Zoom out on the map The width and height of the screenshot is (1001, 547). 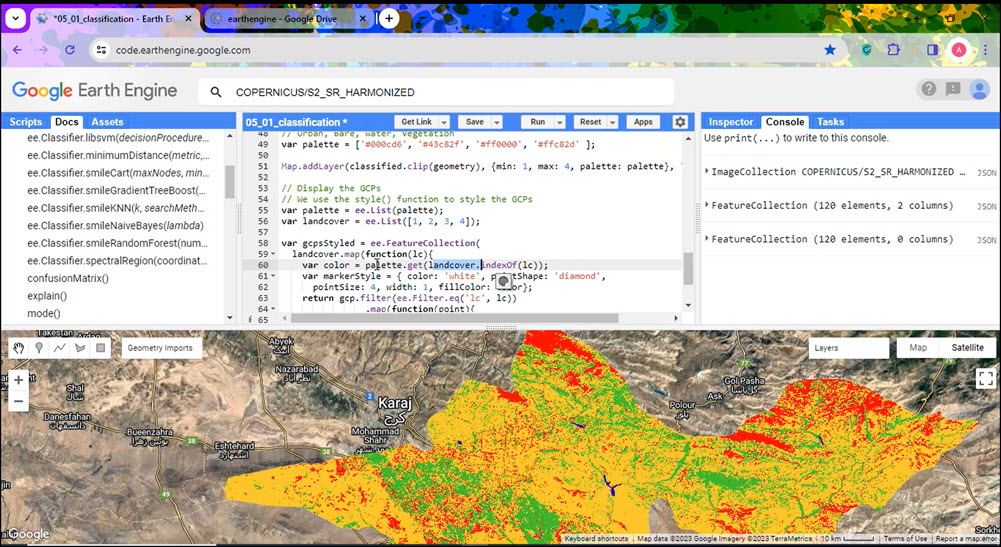(19, 401)
